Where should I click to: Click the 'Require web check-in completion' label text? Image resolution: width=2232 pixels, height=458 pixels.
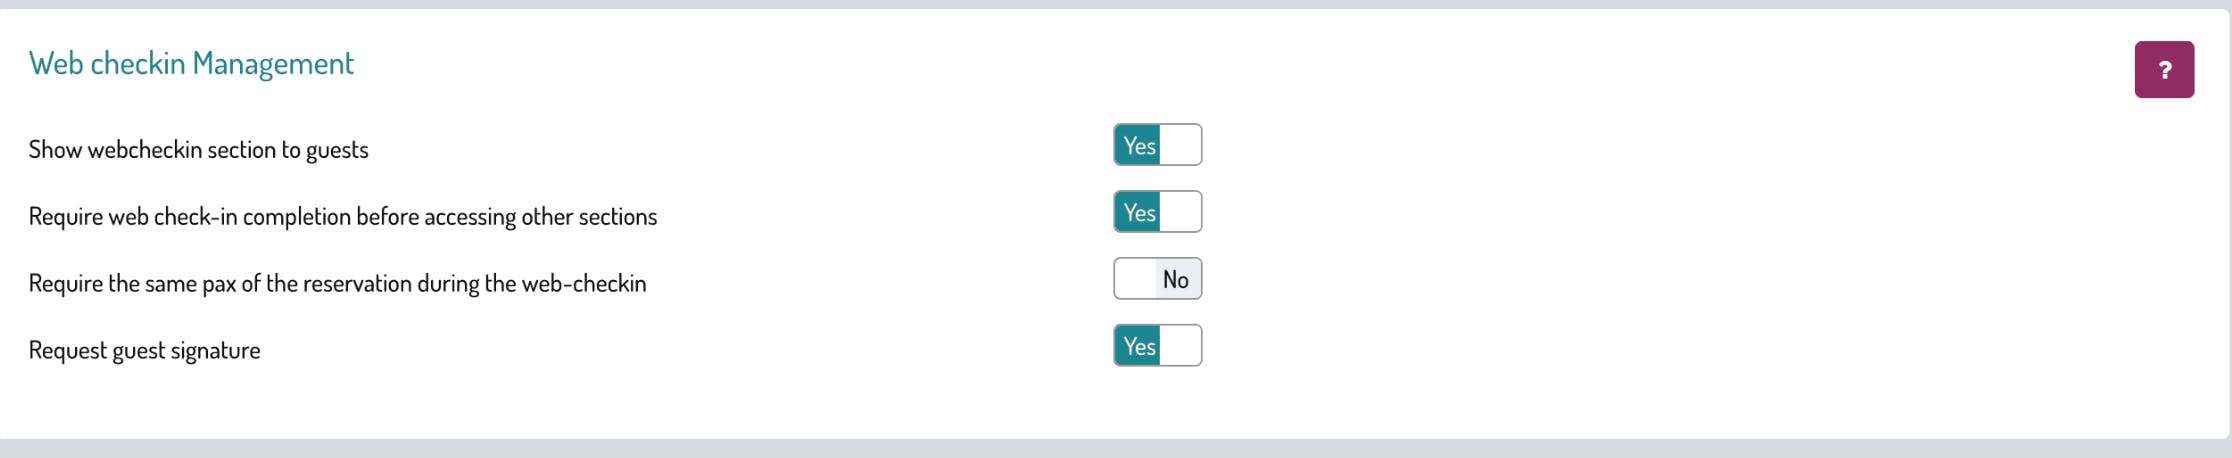coord(342,217)
